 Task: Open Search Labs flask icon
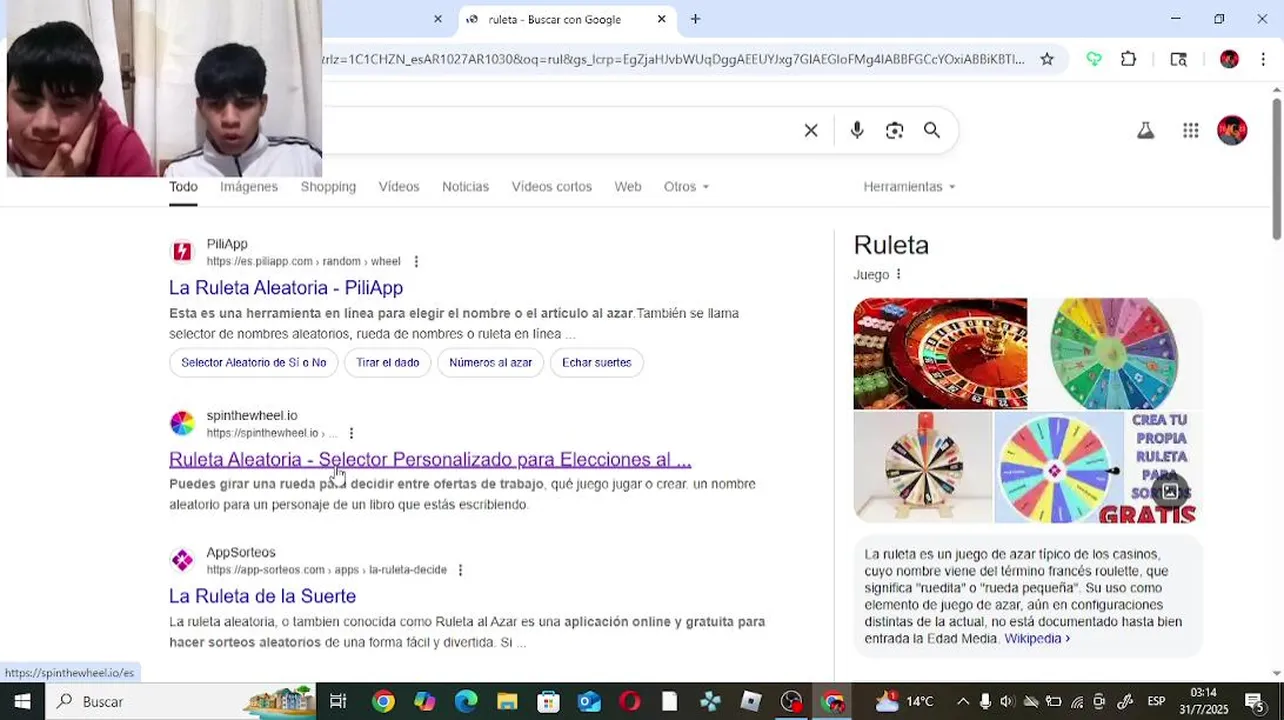[x=1146, y=131]
